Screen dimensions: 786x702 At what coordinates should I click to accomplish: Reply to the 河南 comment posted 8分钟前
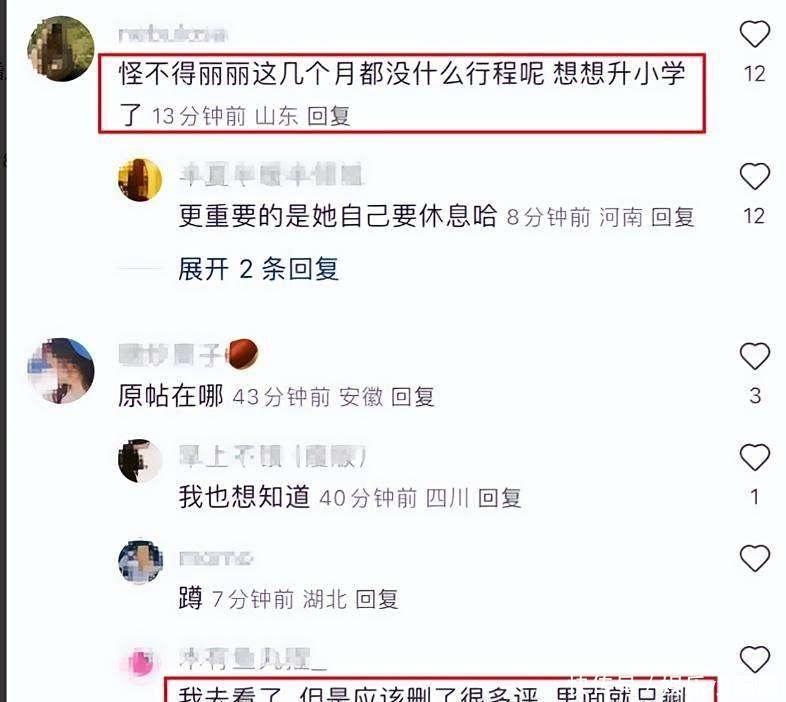coord(673,217)
